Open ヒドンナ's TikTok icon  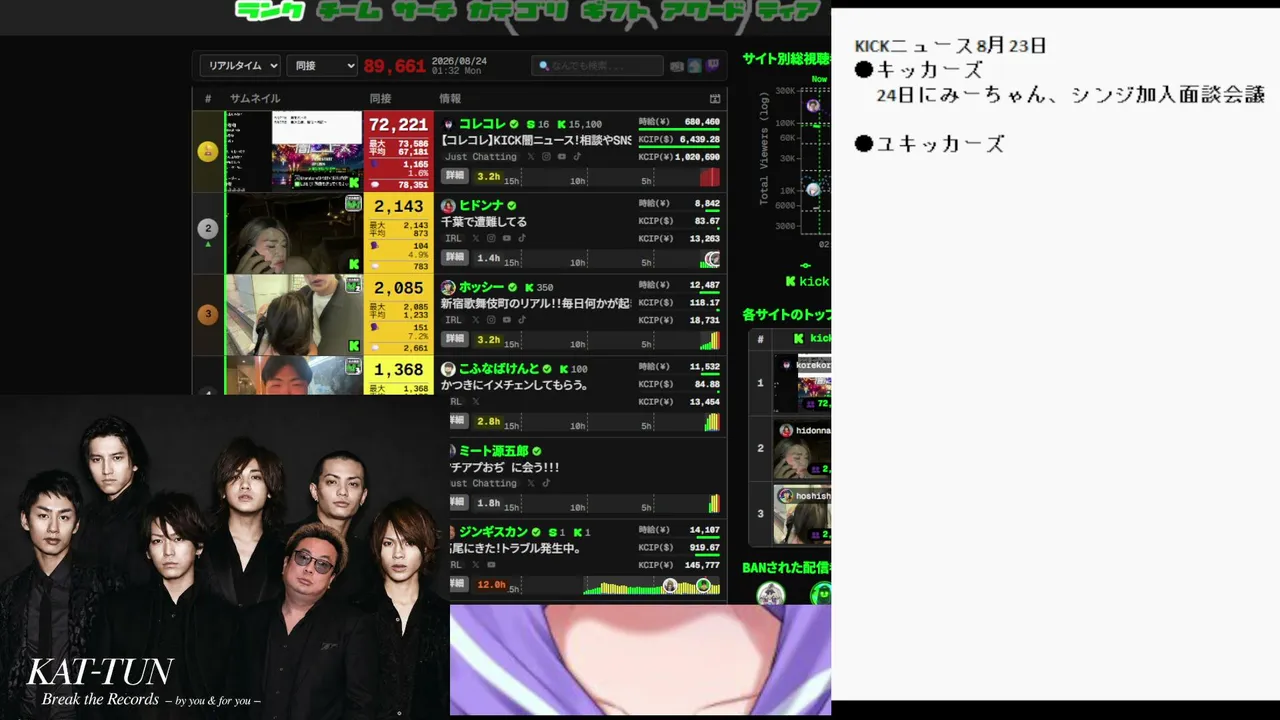click(x=522, y=239)
